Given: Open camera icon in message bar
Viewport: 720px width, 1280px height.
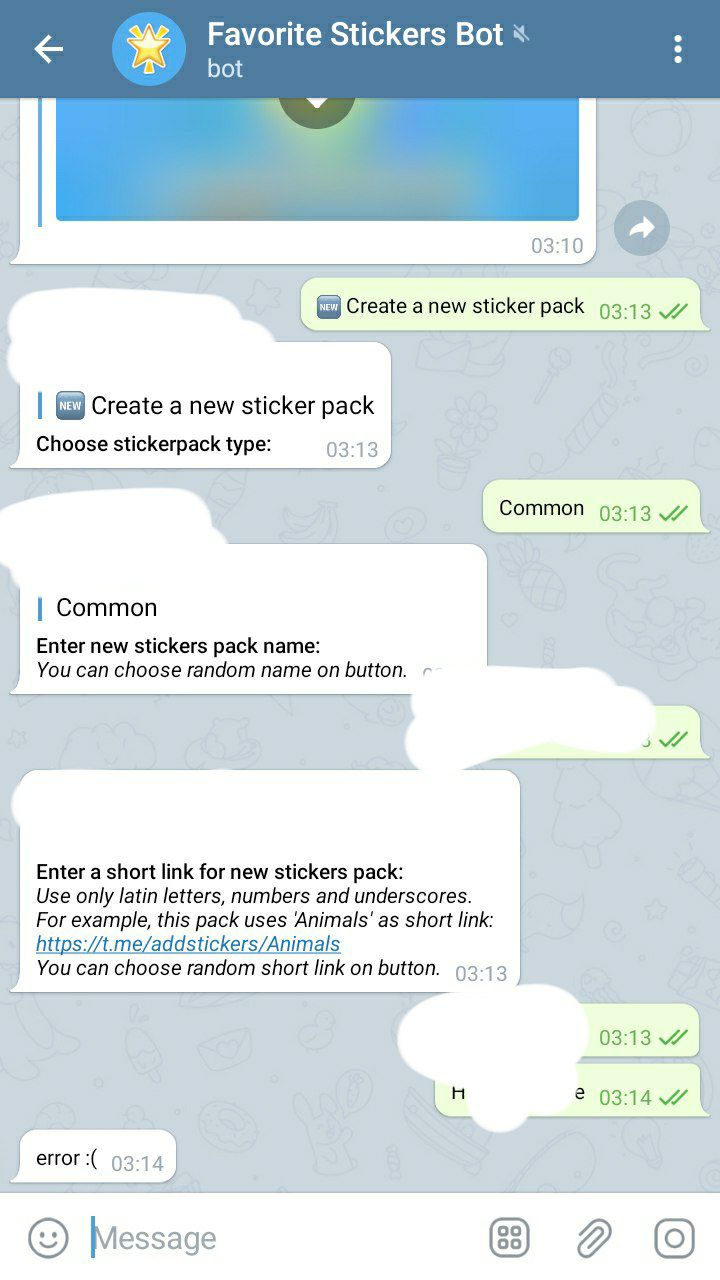Looking at the screenshot, I should point(674,1238).
